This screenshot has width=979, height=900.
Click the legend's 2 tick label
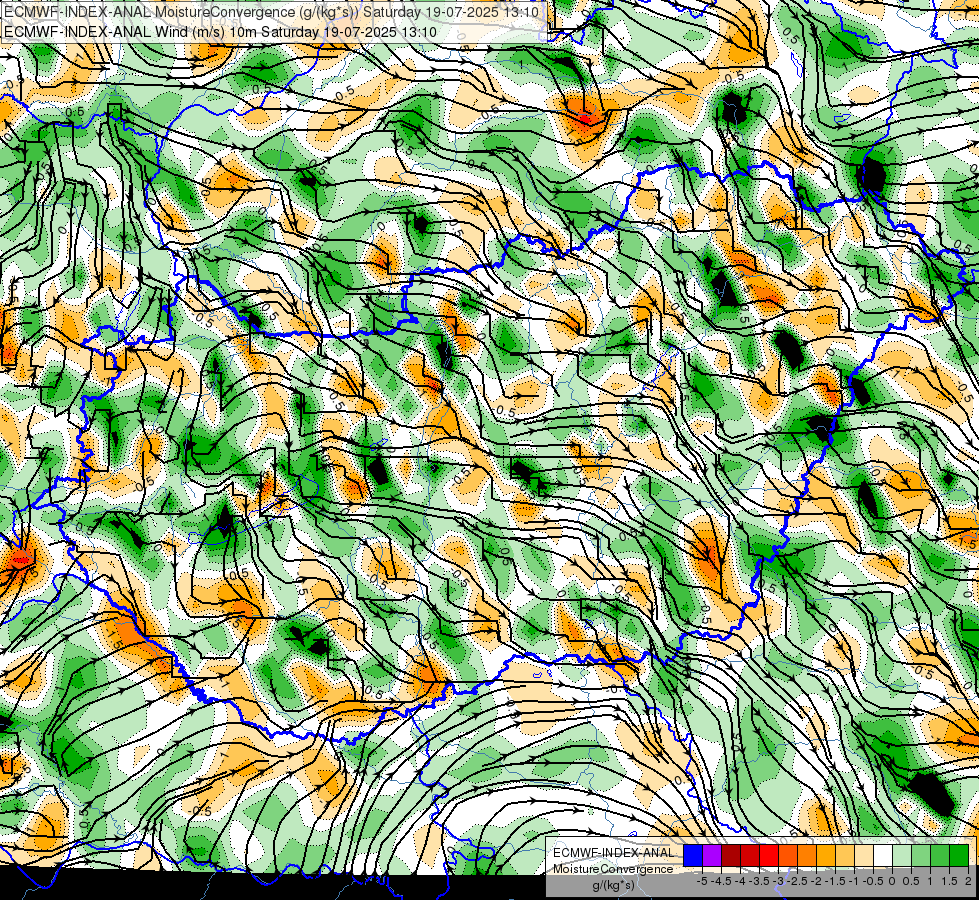coord(968,881)
